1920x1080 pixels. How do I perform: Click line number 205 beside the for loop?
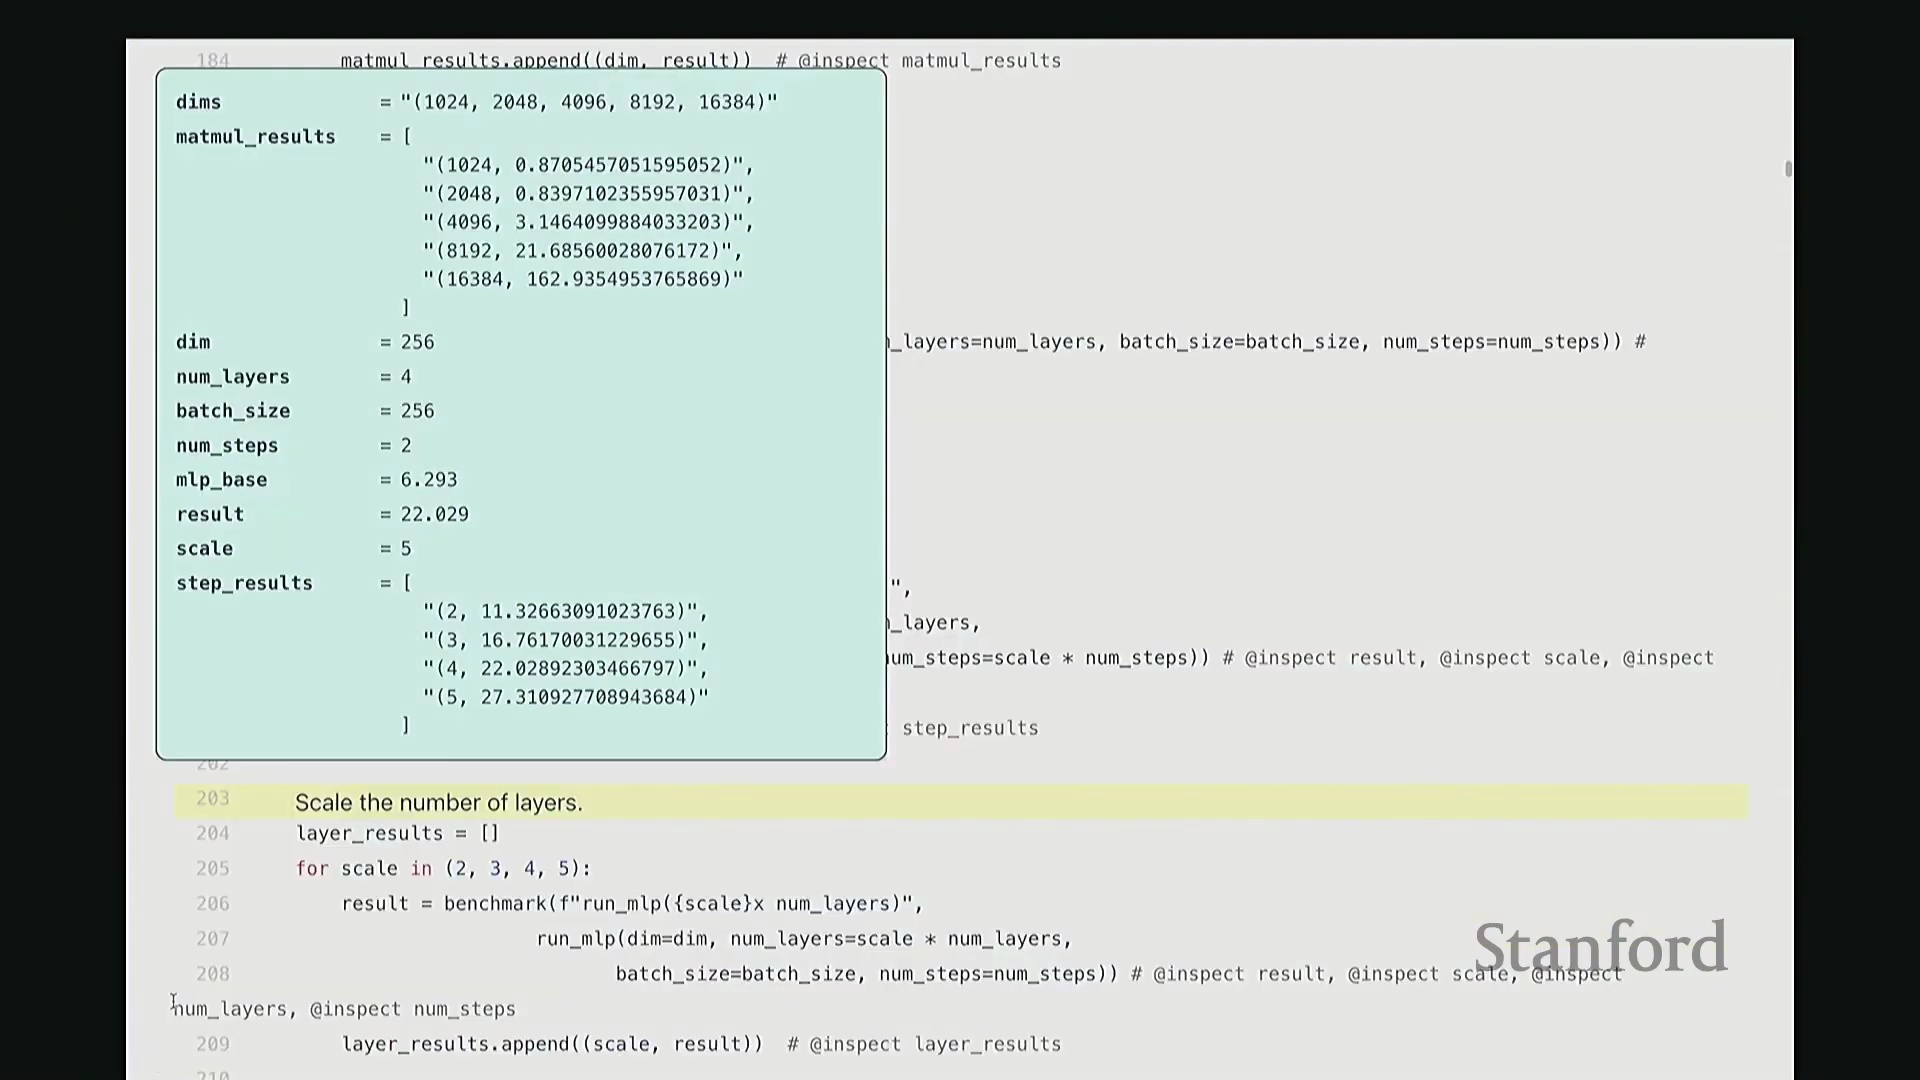click(212, 868)
